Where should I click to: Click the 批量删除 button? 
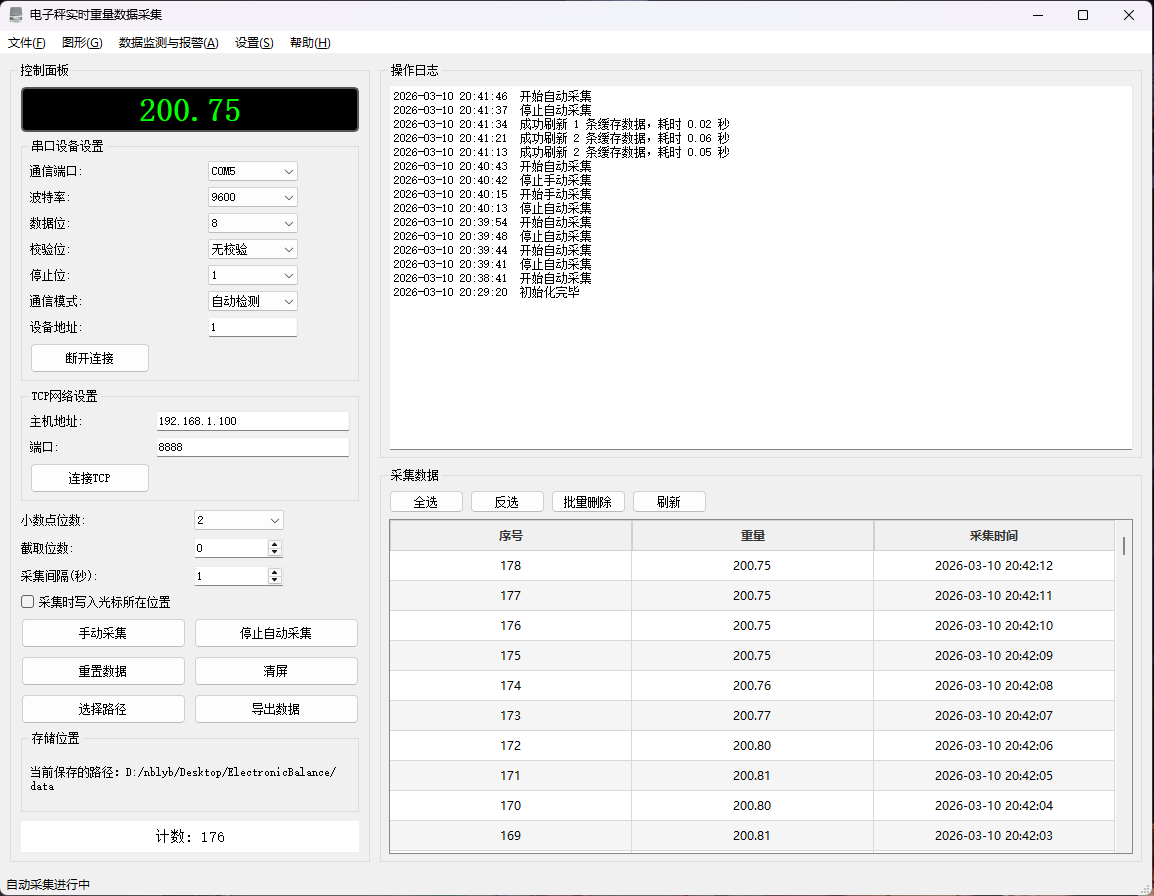588,502
